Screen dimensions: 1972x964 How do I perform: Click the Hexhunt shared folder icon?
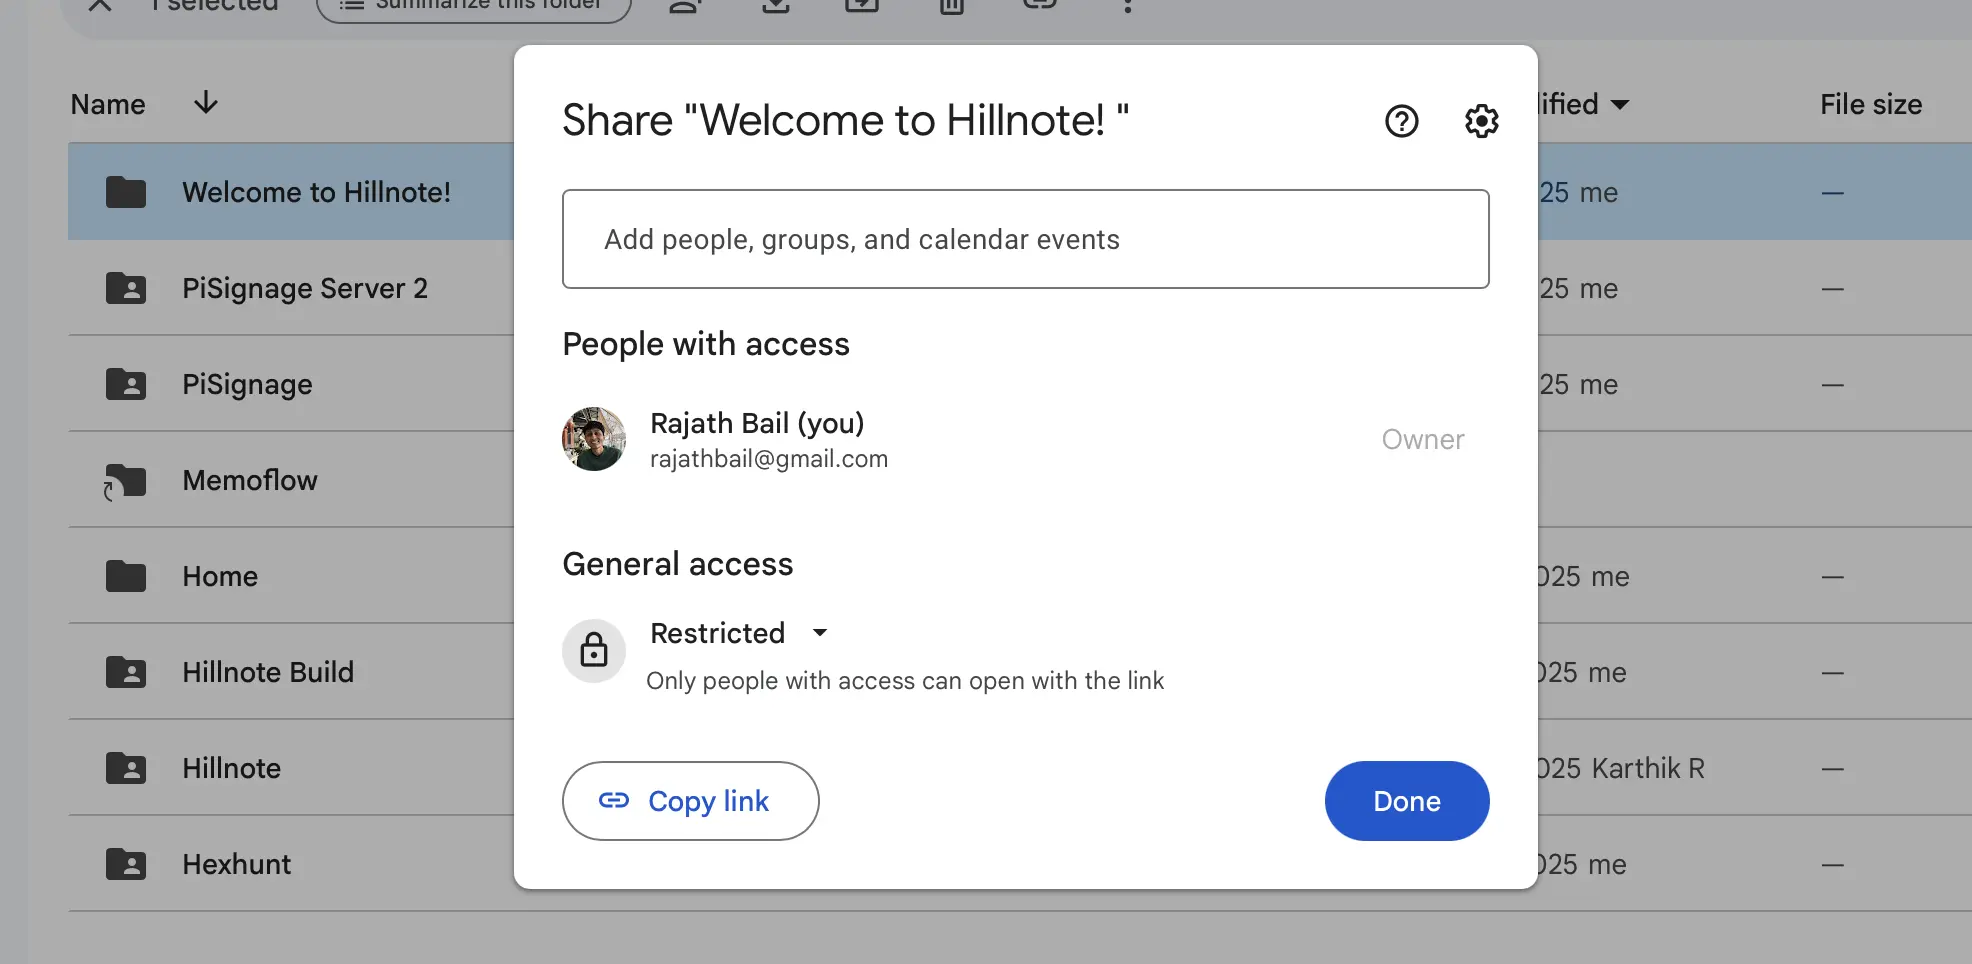(126, 864)
